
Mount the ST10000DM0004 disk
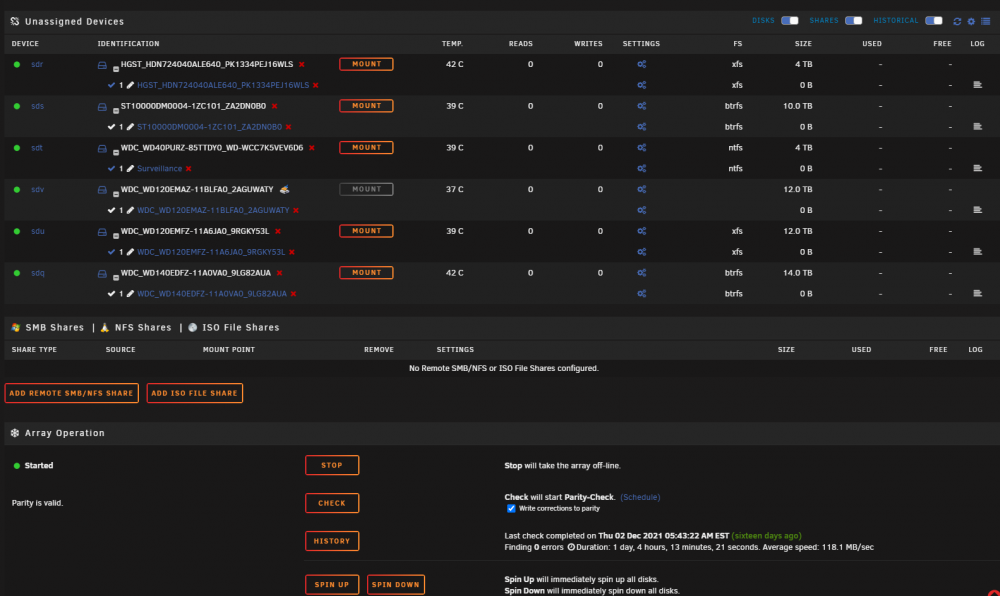366,106
